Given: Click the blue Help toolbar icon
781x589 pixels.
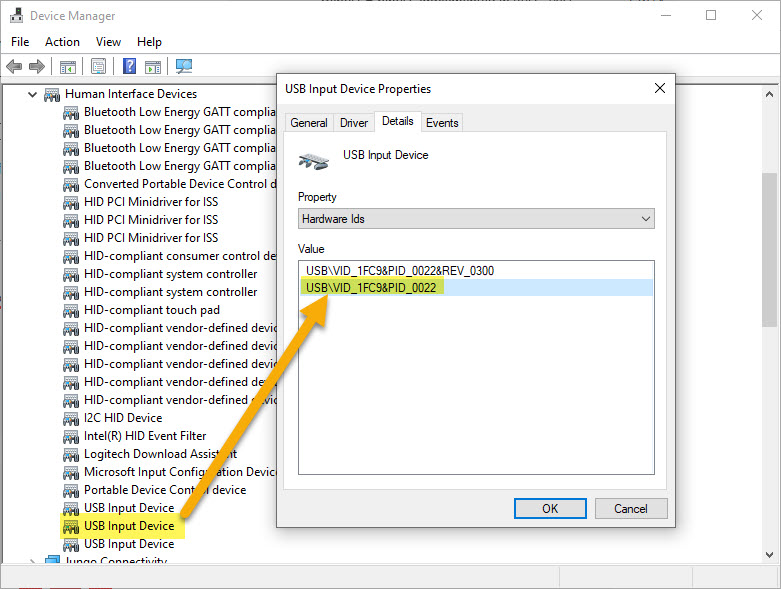Looking at the screenshot, I should (x=129, y=67).
